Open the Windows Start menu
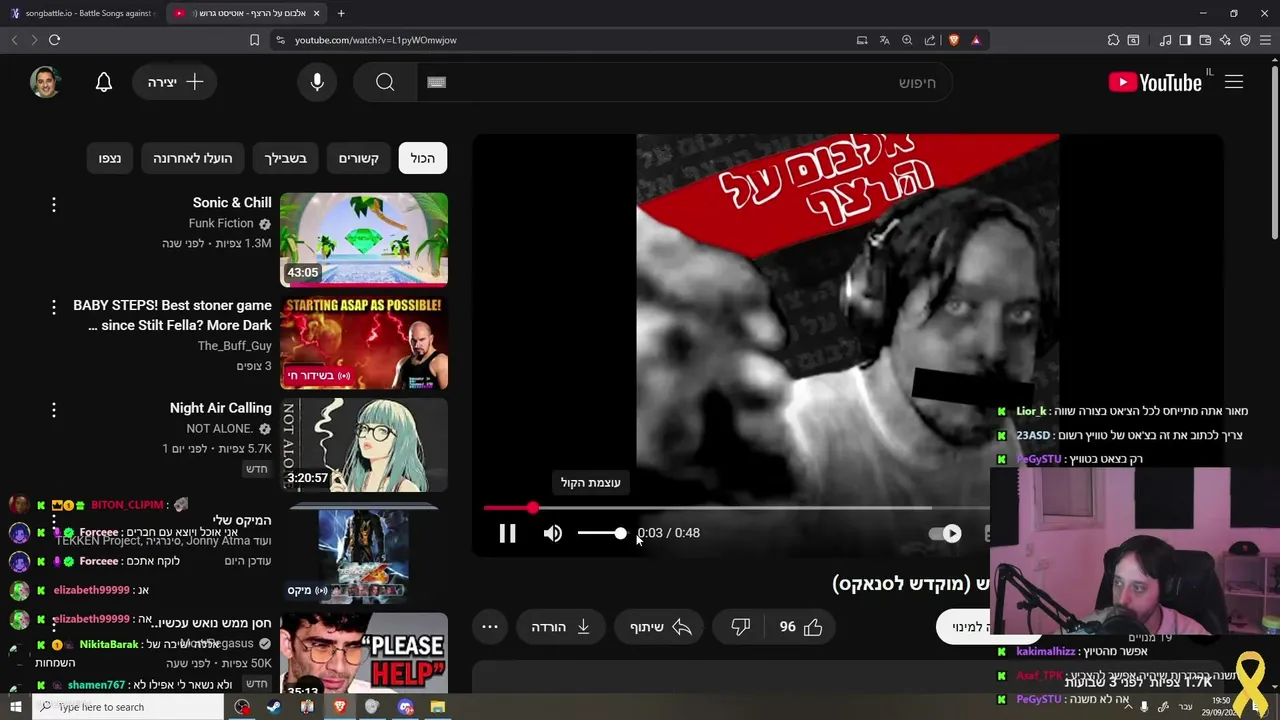 pyautogui.click(x=15, y=707)
